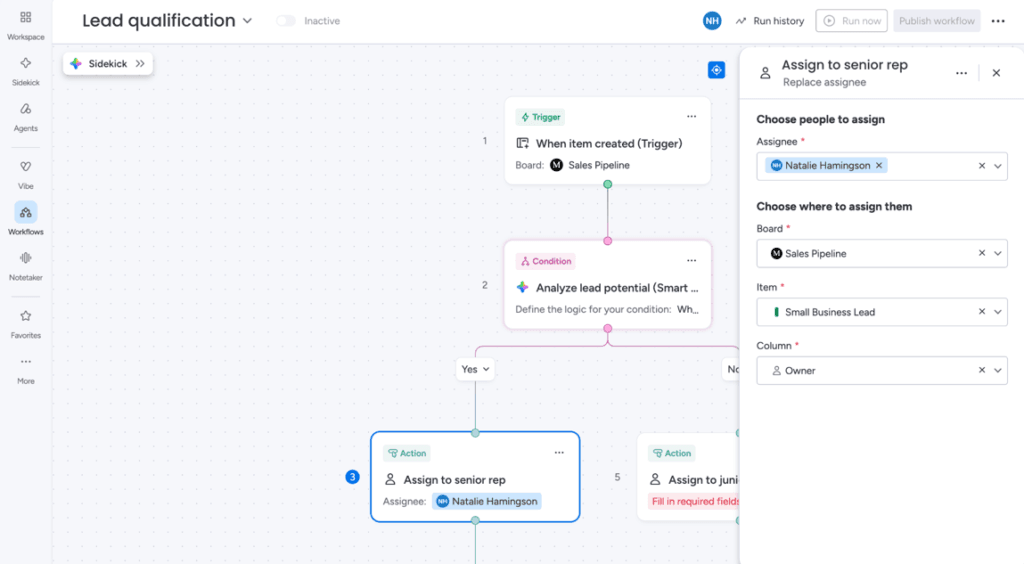
Task: Click Publish workflow button
Action: click(x=936, y=21)
